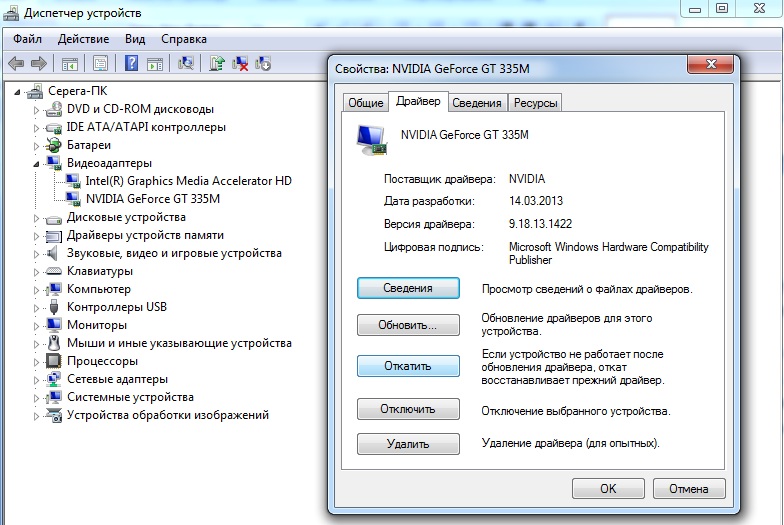
Task: Click the Back arrow in the toolbar
Action: click(x=16, y=64)
